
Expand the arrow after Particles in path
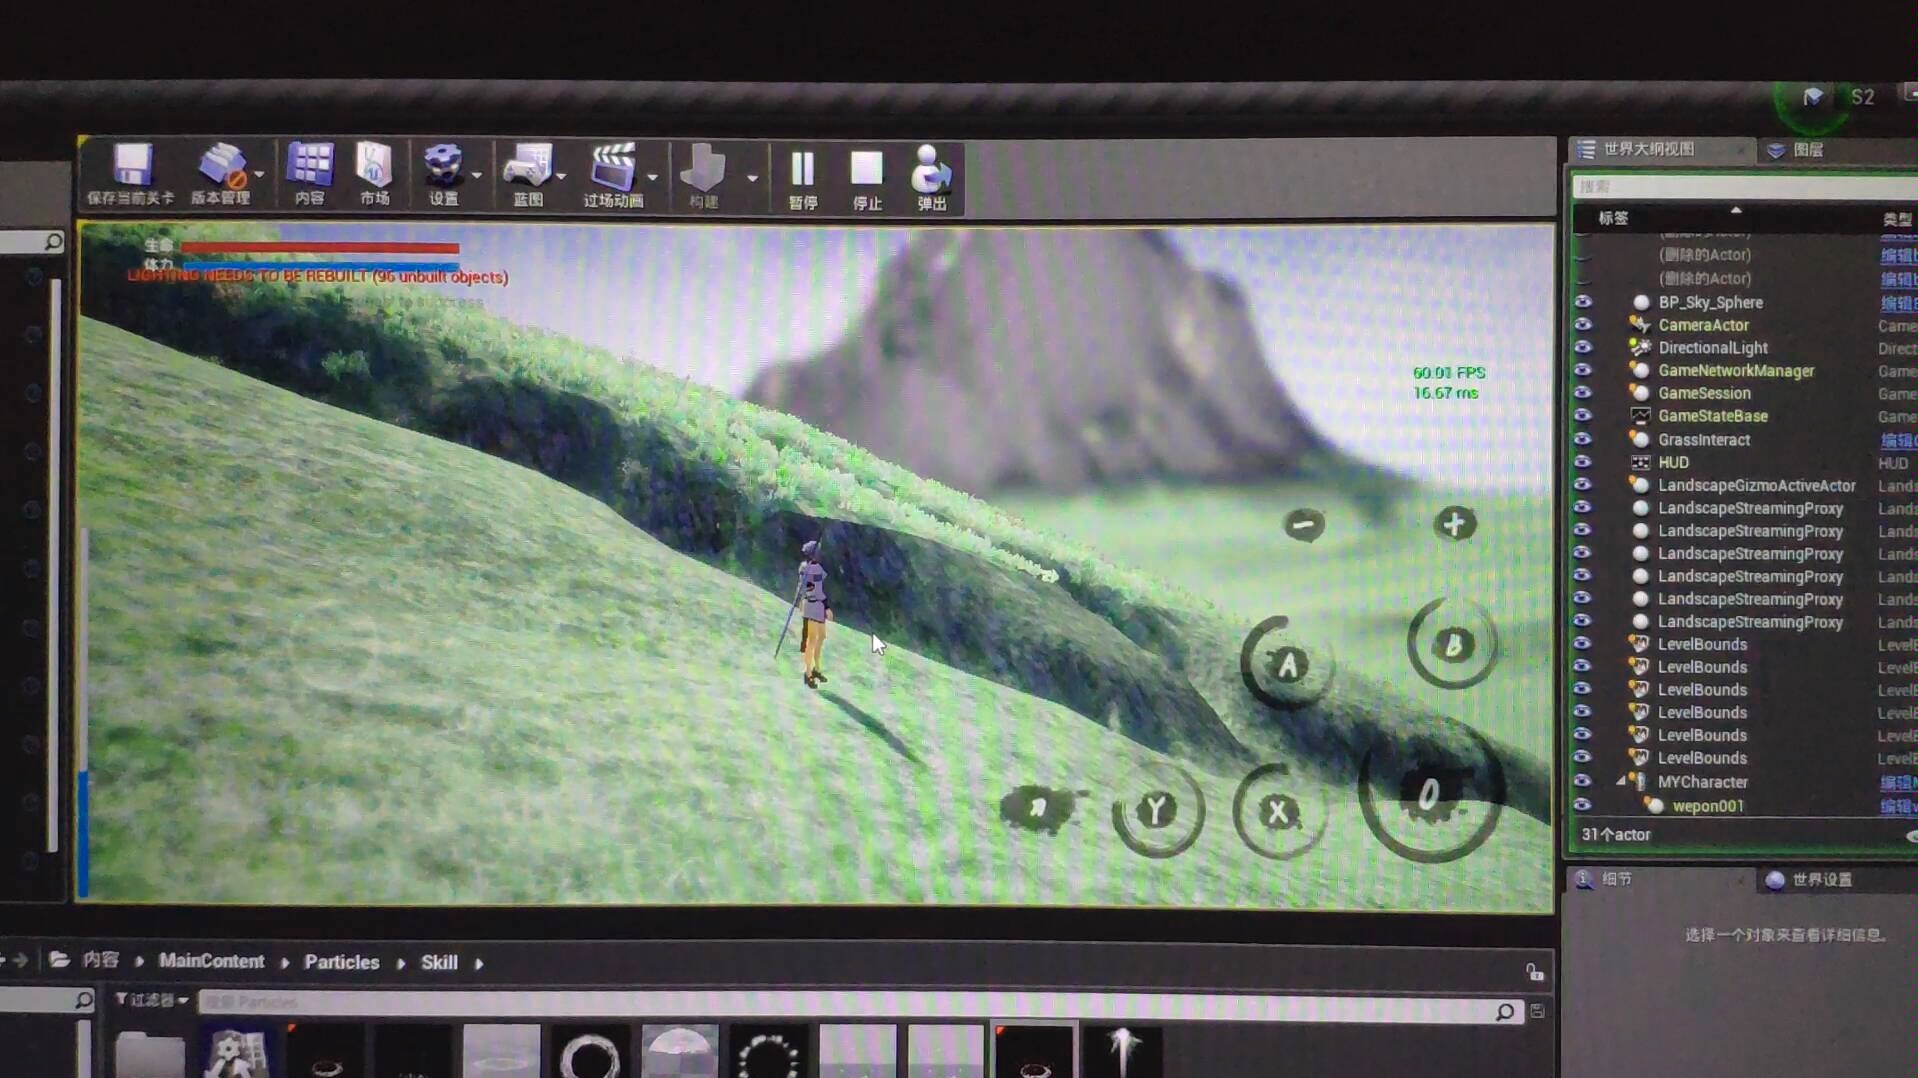(401, 963)
